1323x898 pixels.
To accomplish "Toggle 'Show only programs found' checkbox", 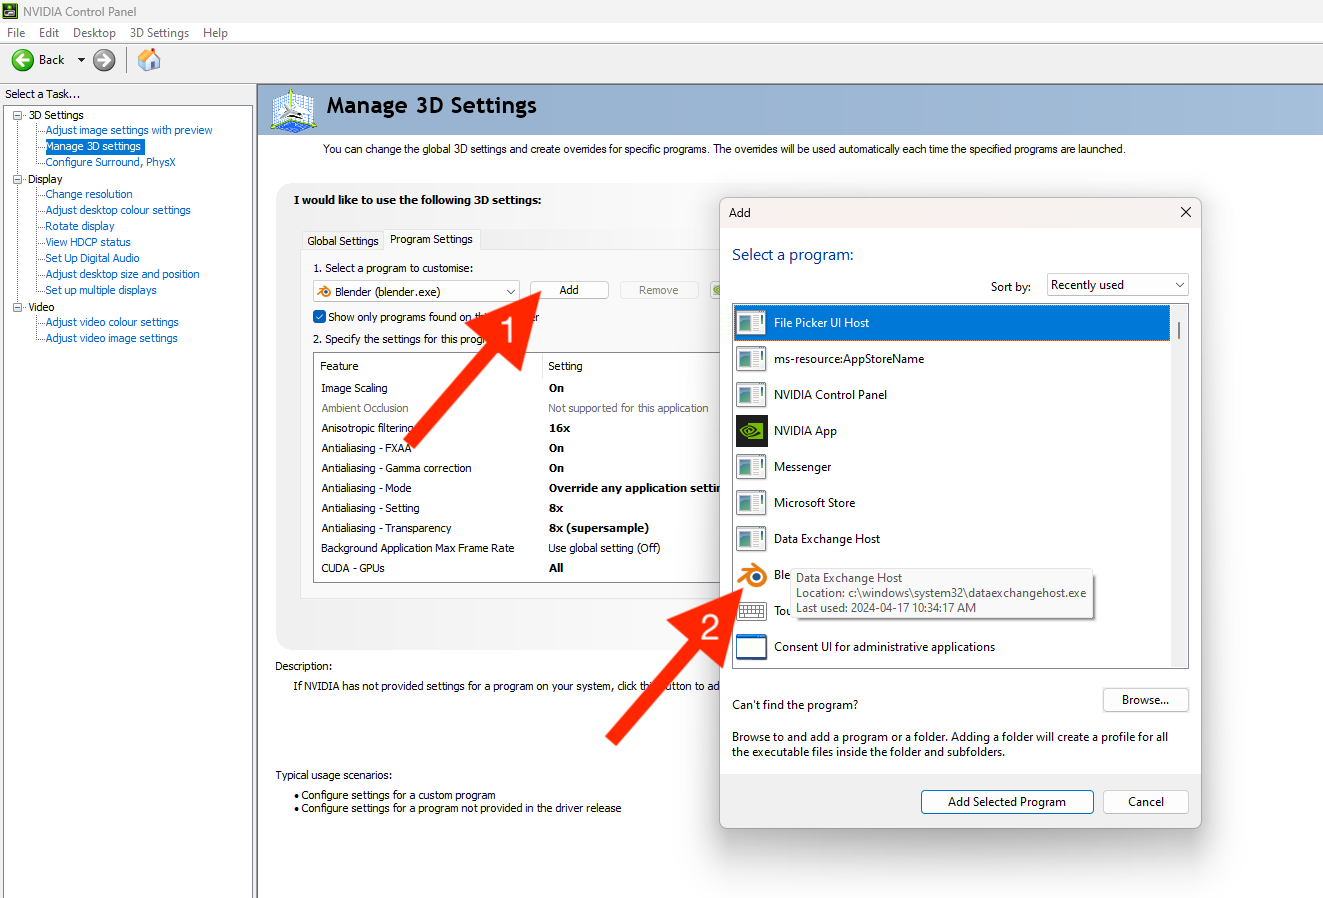I will [320, 317].
